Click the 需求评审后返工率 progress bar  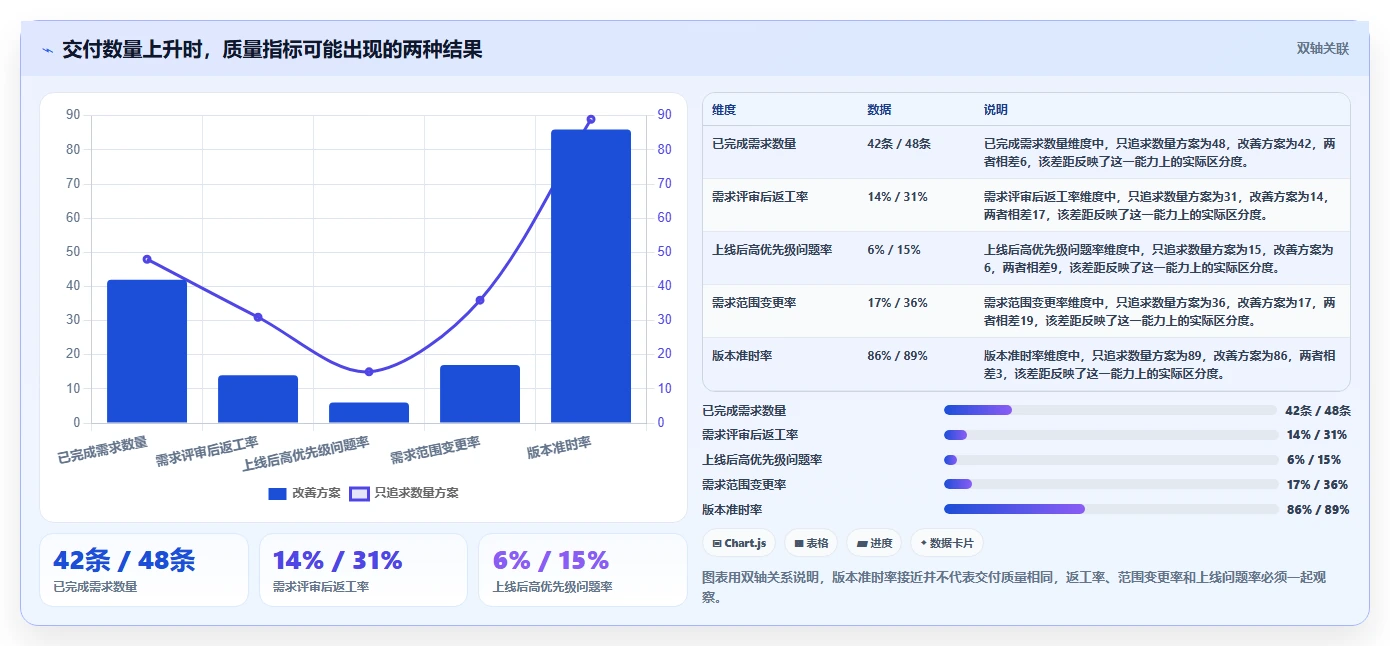(1111, 435)
